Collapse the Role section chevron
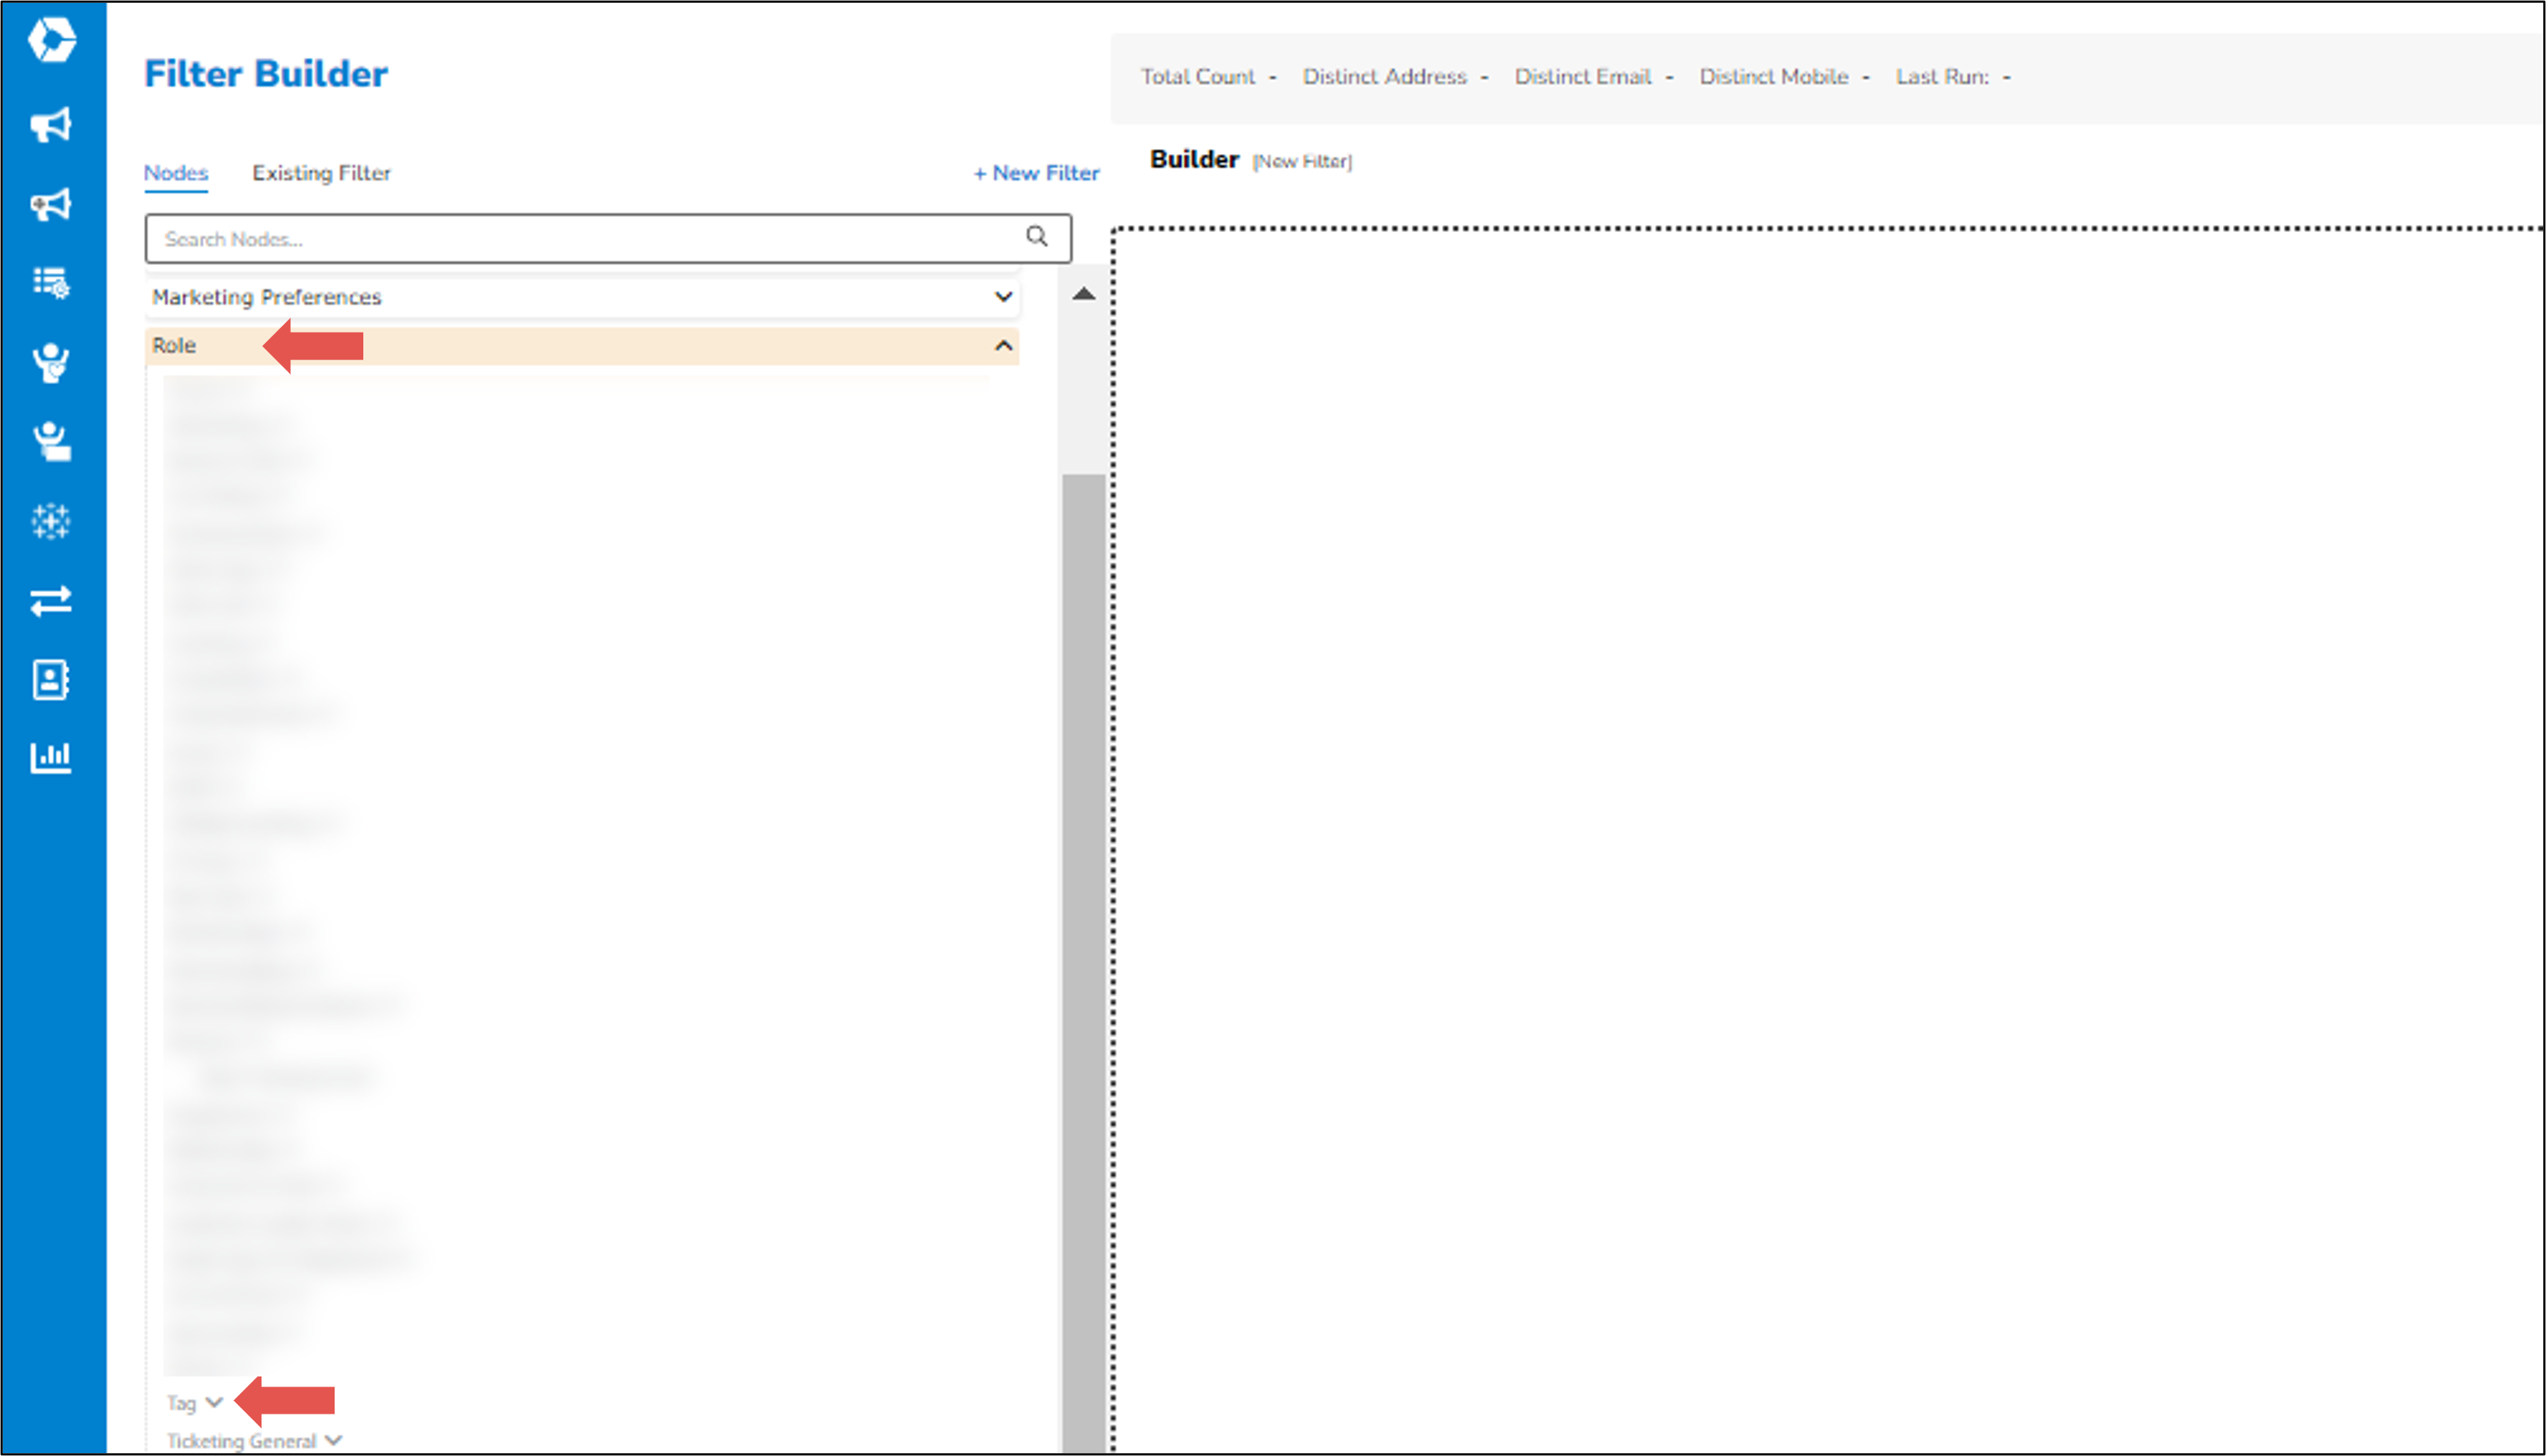2546x1456 pixels. 1004,346
